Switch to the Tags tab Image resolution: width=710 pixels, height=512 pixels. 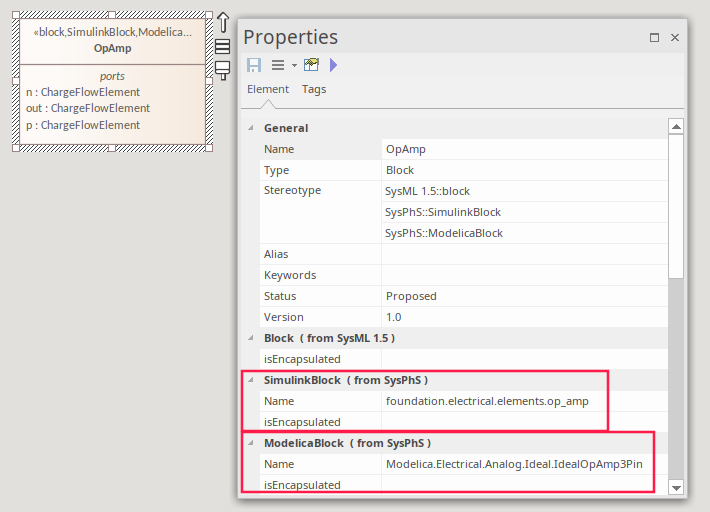click(314, 89)
